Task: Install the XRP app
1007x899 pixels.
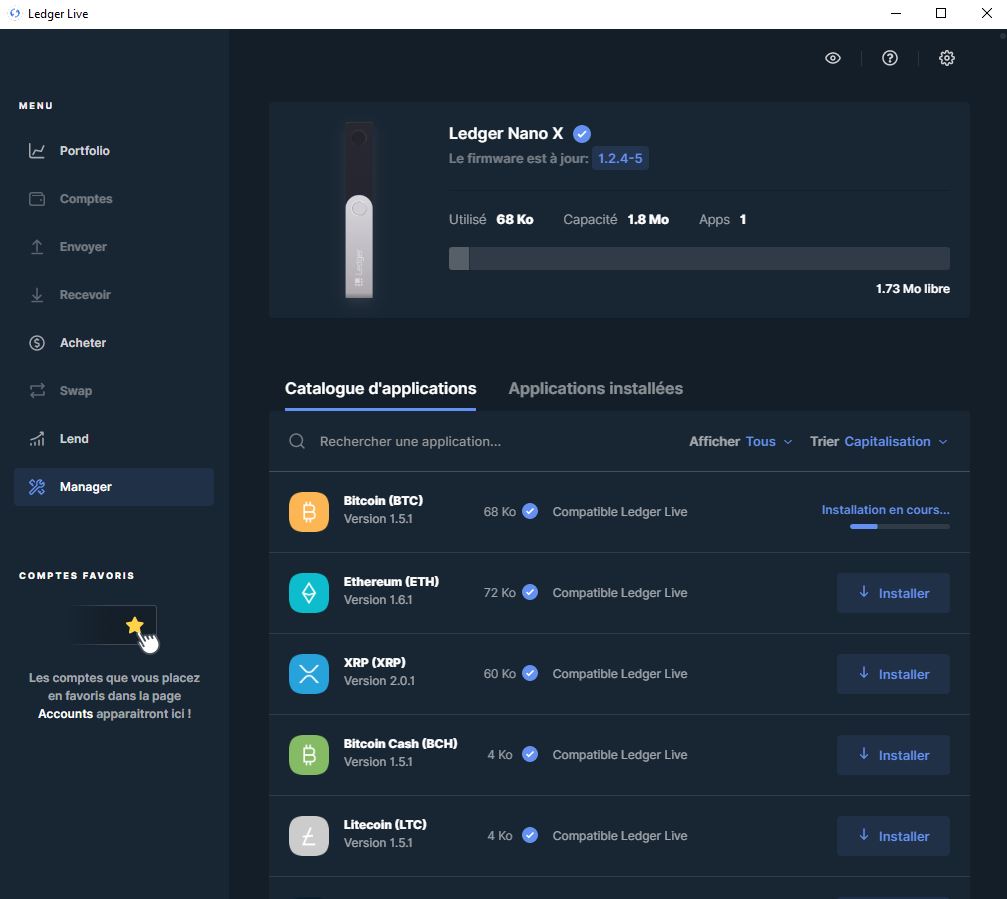Action: pos(893,674)
